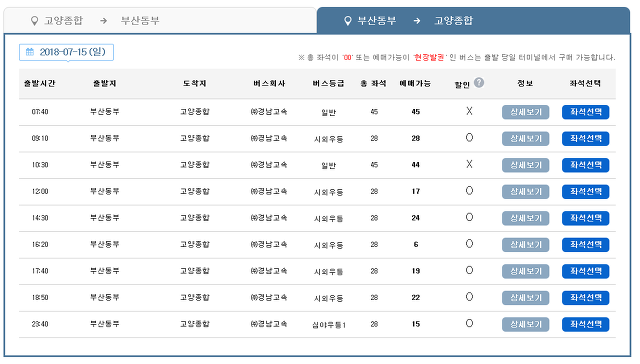
Task: Click the 도착지 column header
Action: (195, 84)
